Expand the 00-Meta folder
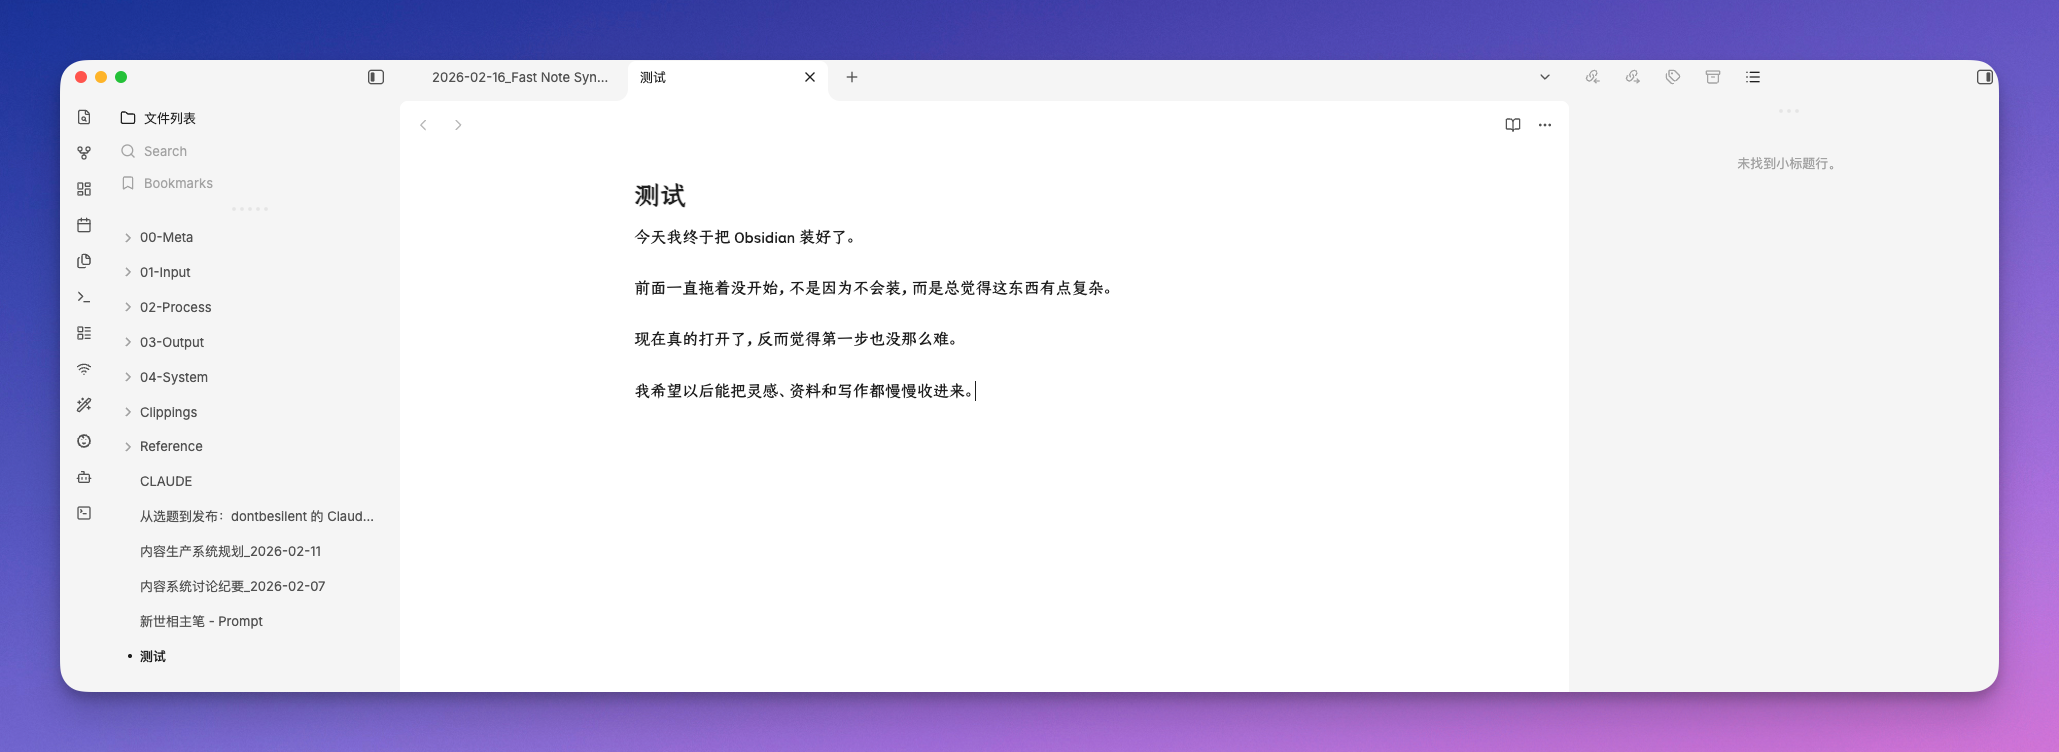This screenshot has width=2059, height=752. tap(128, 238)
